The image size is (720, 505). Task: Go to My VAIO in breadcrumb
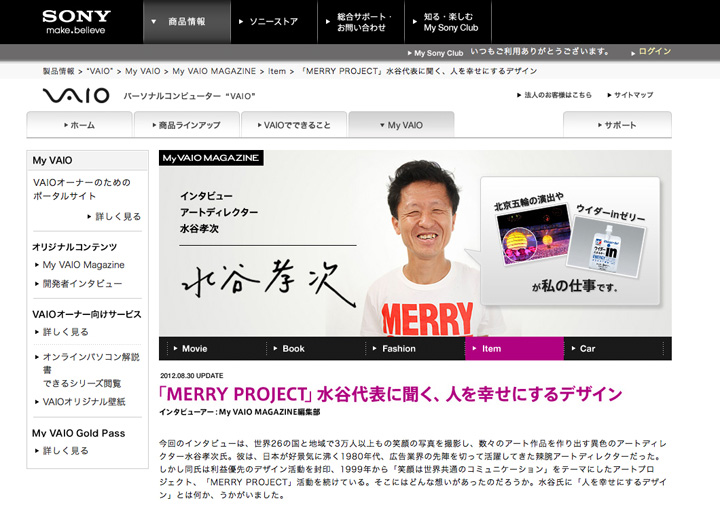click(143, 71)
